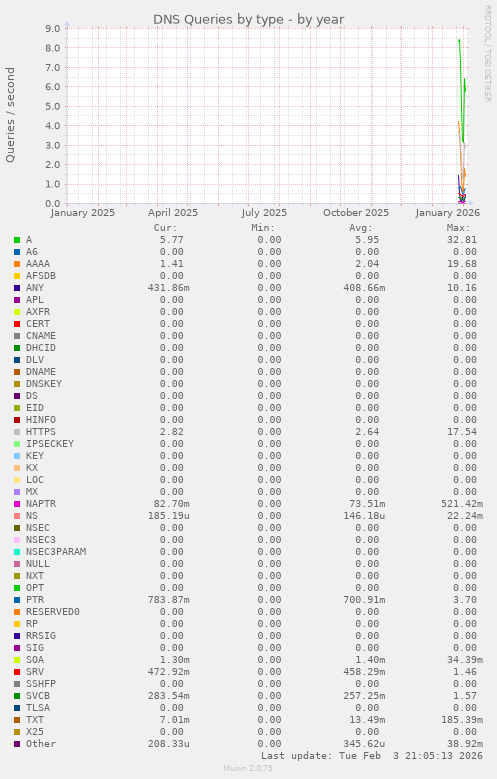Click the A max value 32.81
497x779 pixels.
tap(462, 240)
